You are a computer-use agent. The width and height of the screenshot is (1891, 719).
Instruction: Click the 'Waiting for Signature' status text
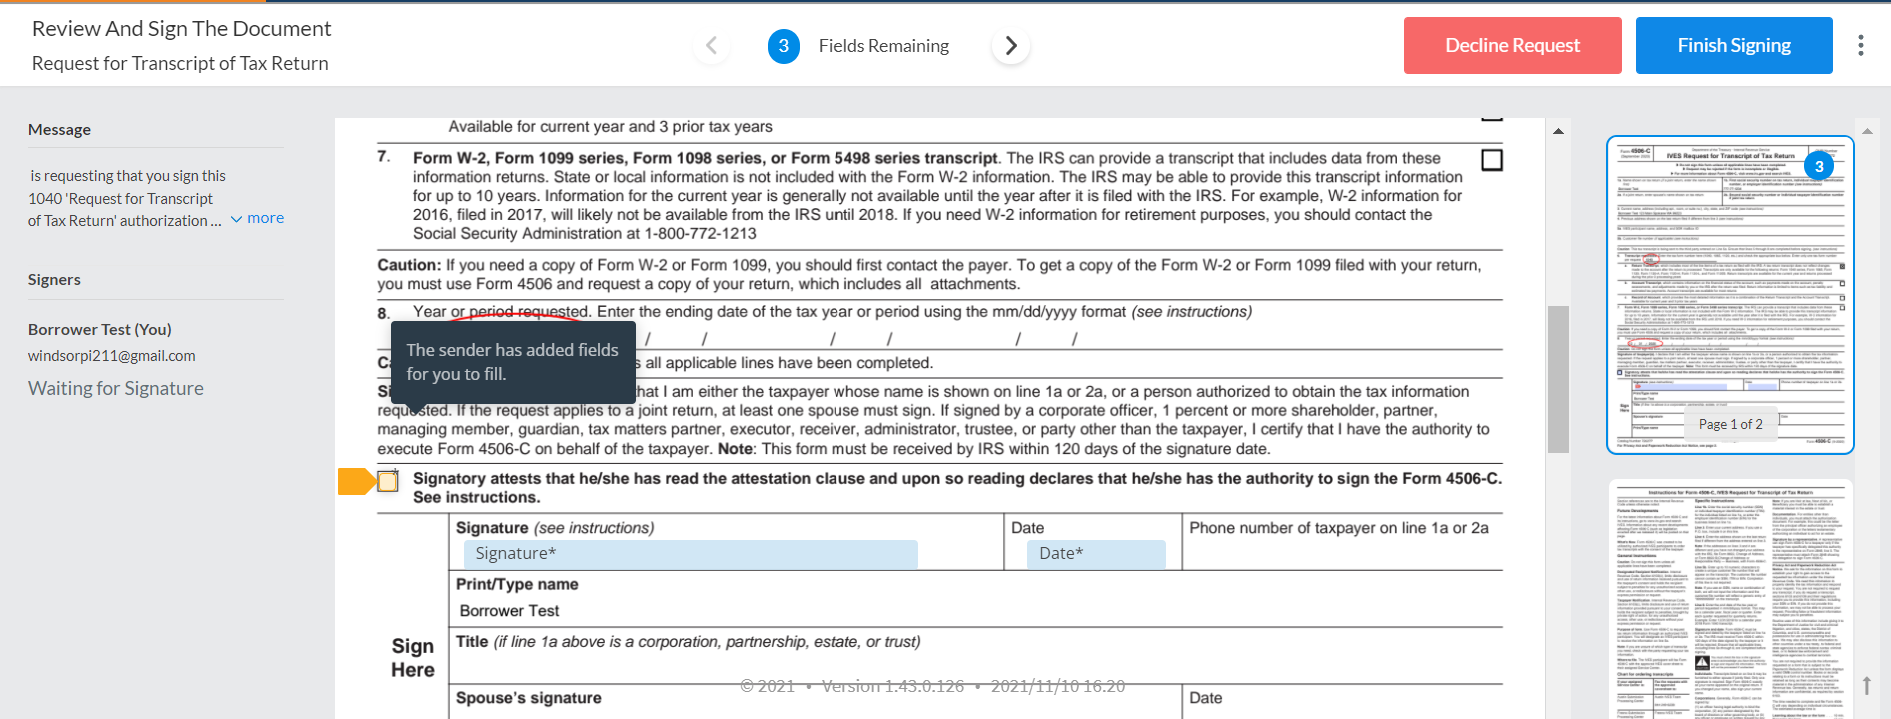tap(116, 388)
